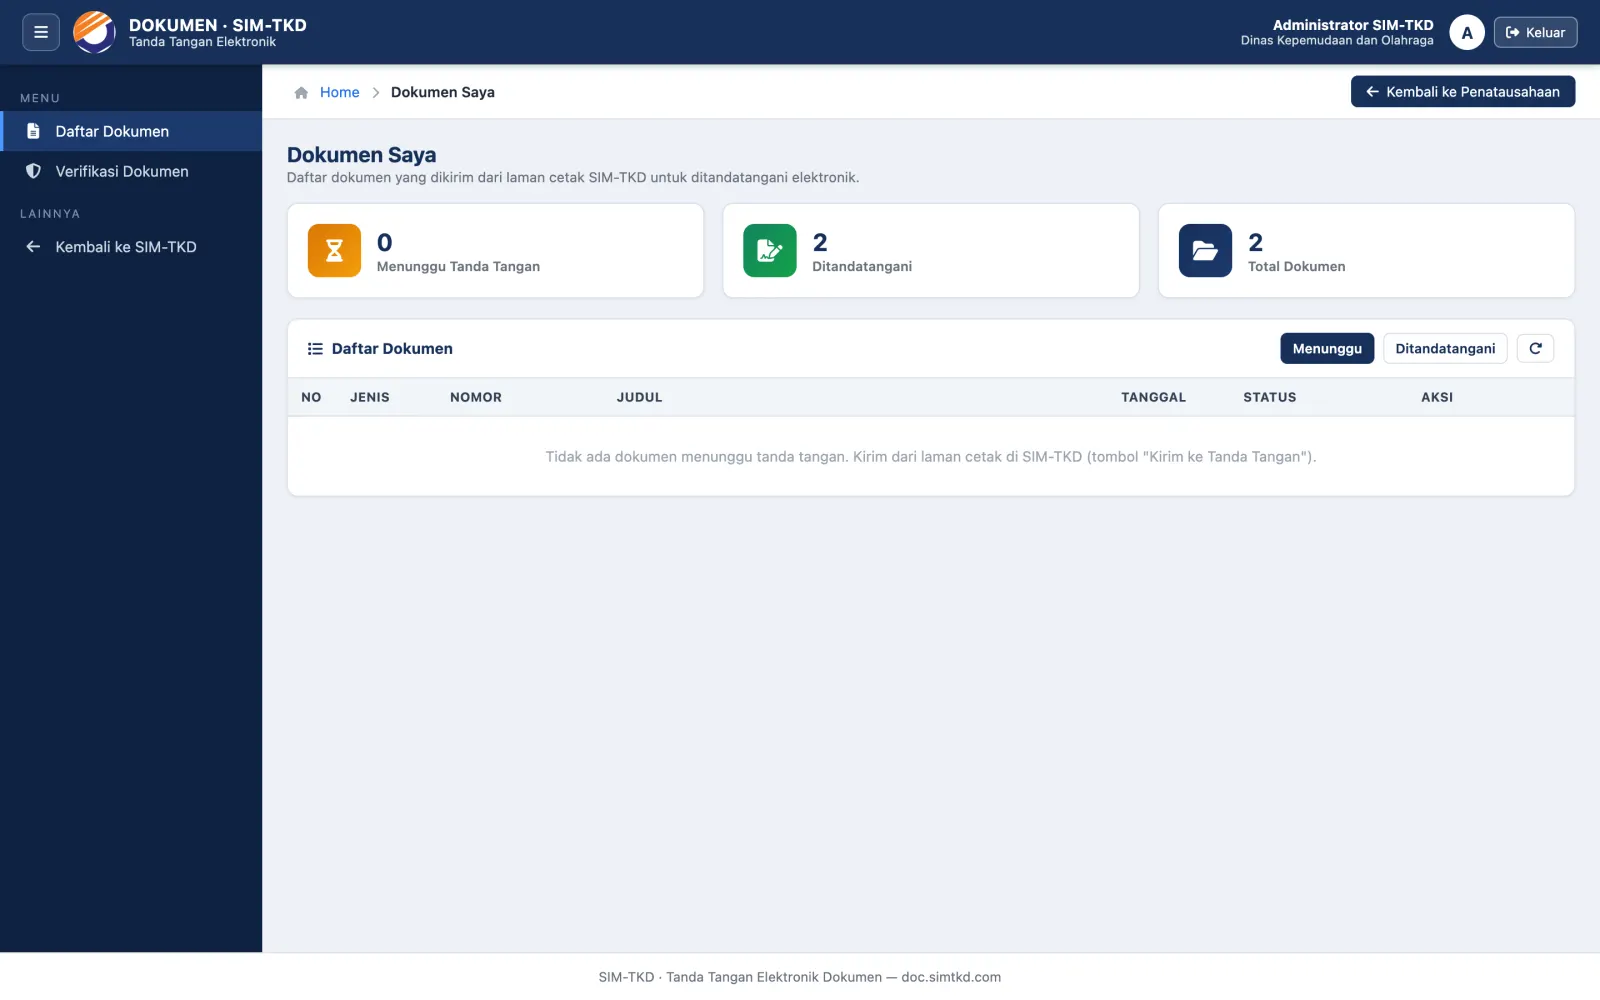Click the AKSI column header
The width and height of the screenshot is (1600, 1000).
[x=1437, y=397]
